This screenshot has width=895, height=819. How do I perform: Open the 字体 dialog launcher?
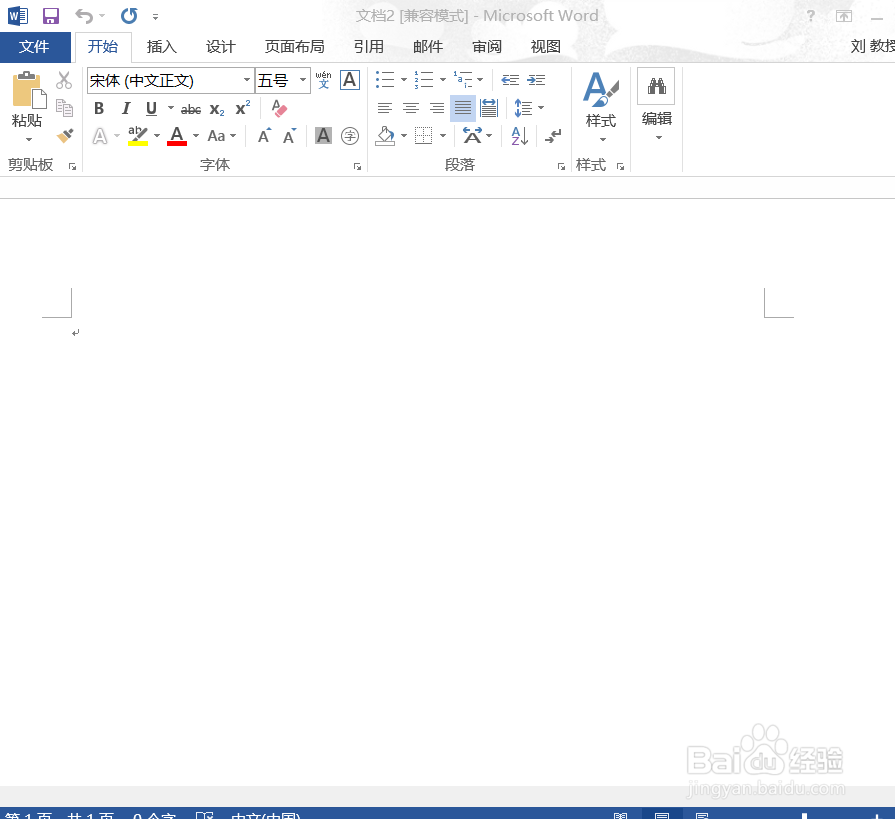point(357,166)
